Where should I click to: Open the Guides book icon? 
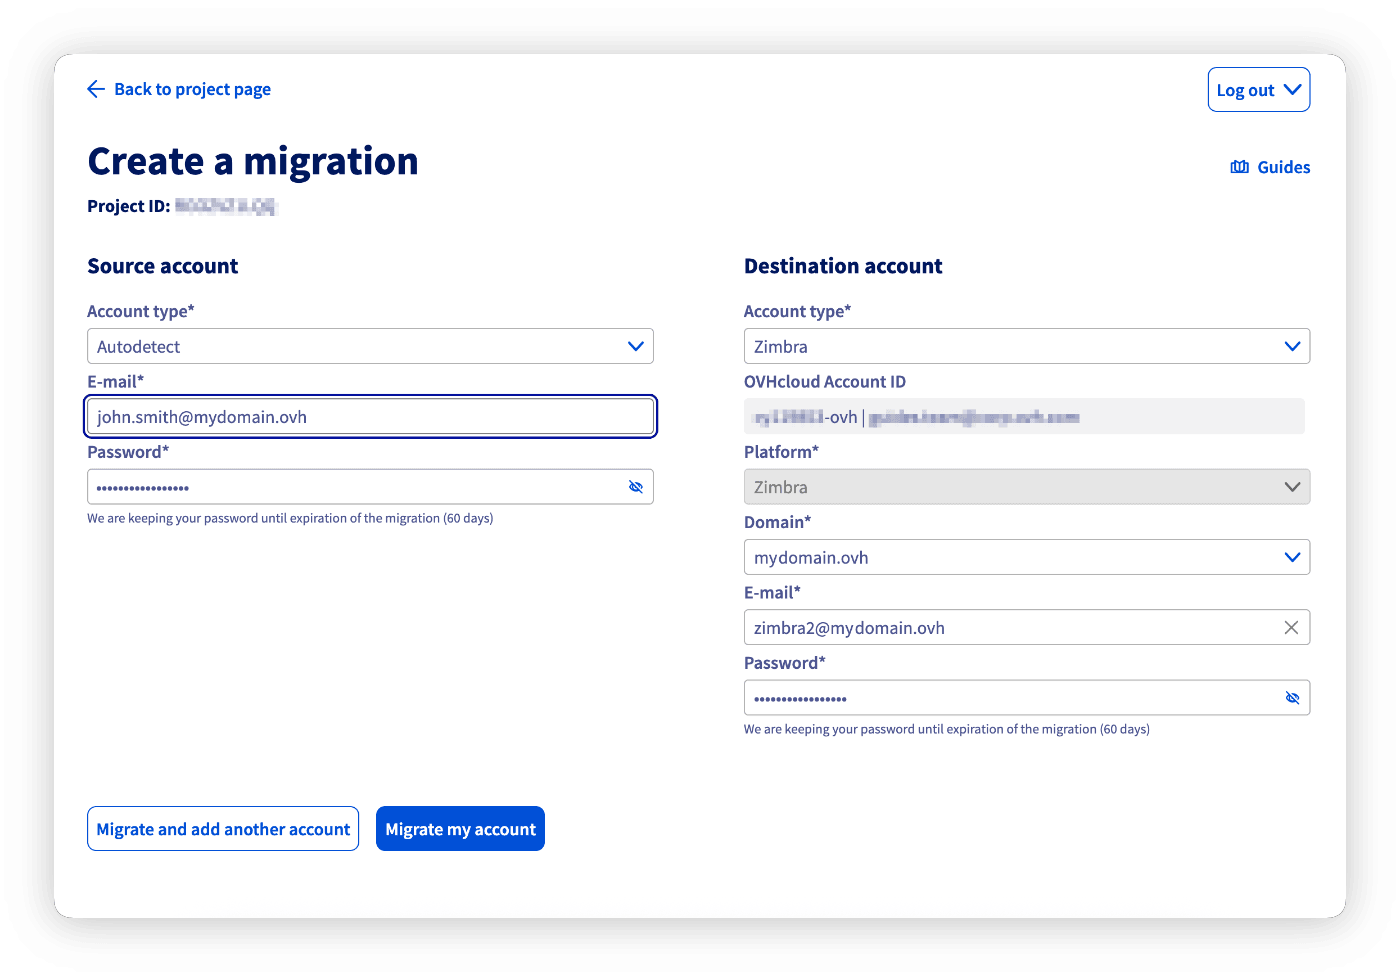pyautogui.click(x=1239, y=167)
